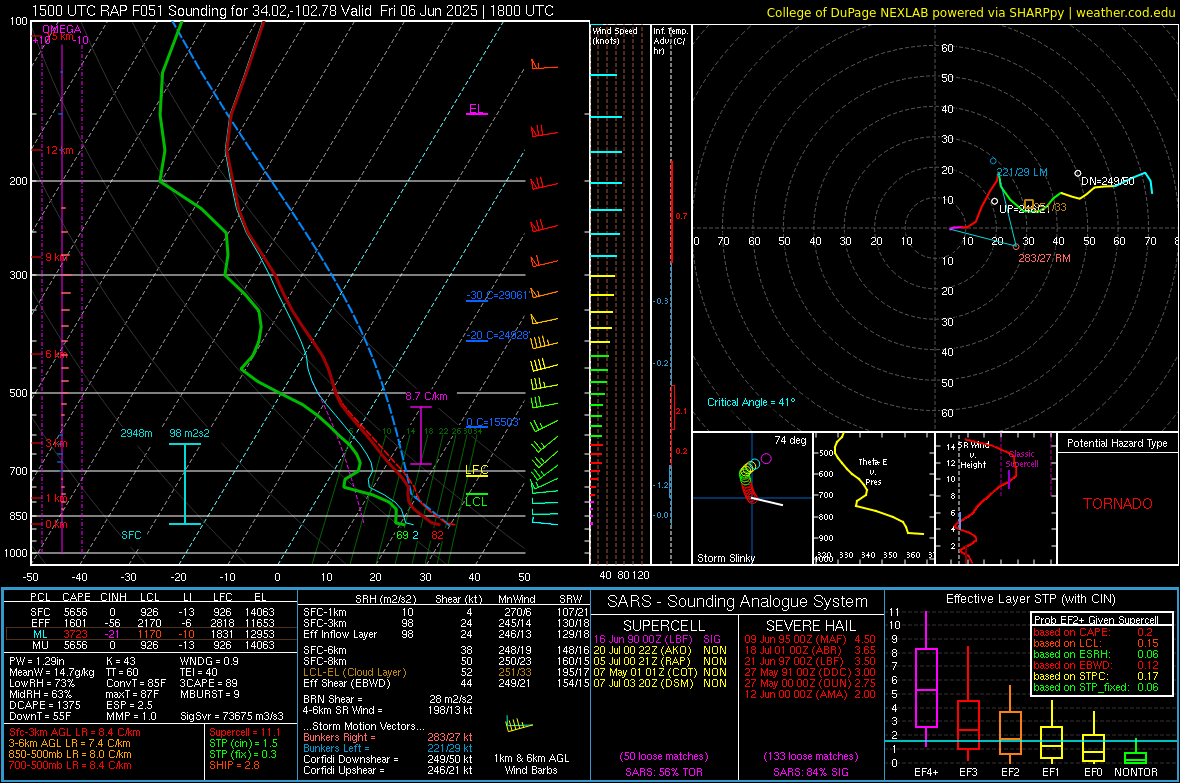Click the STP (cin) = 1.5 parameter
Screen dimensions: 1180x783
(x=243, y=743)
